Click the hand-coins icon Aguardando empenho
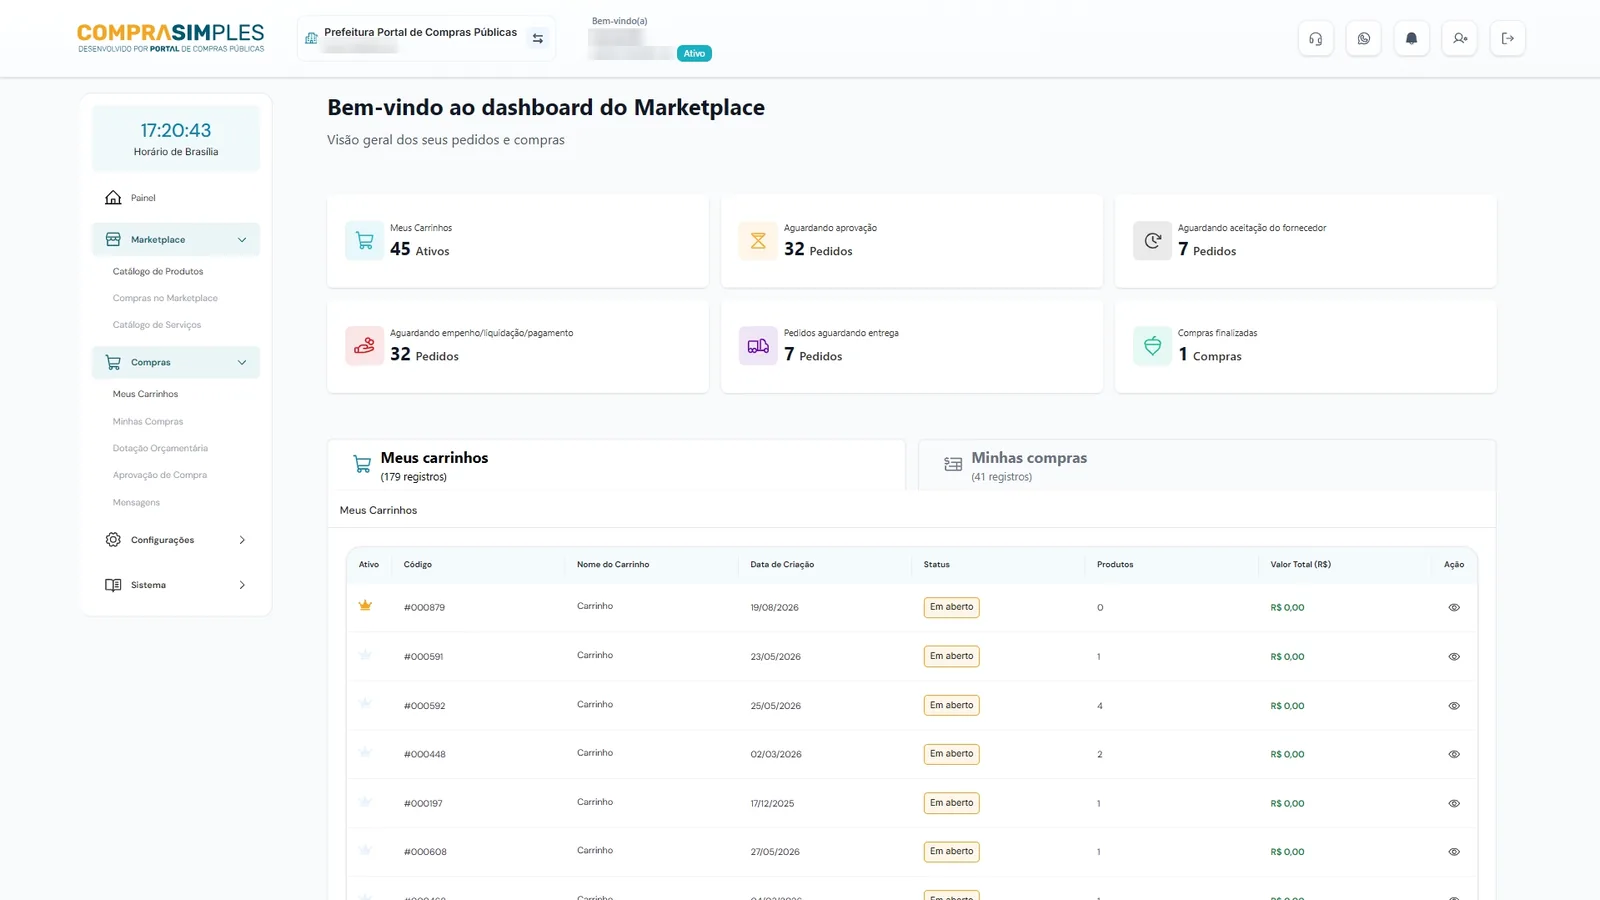1600x900 pixels. pos(364,346)
